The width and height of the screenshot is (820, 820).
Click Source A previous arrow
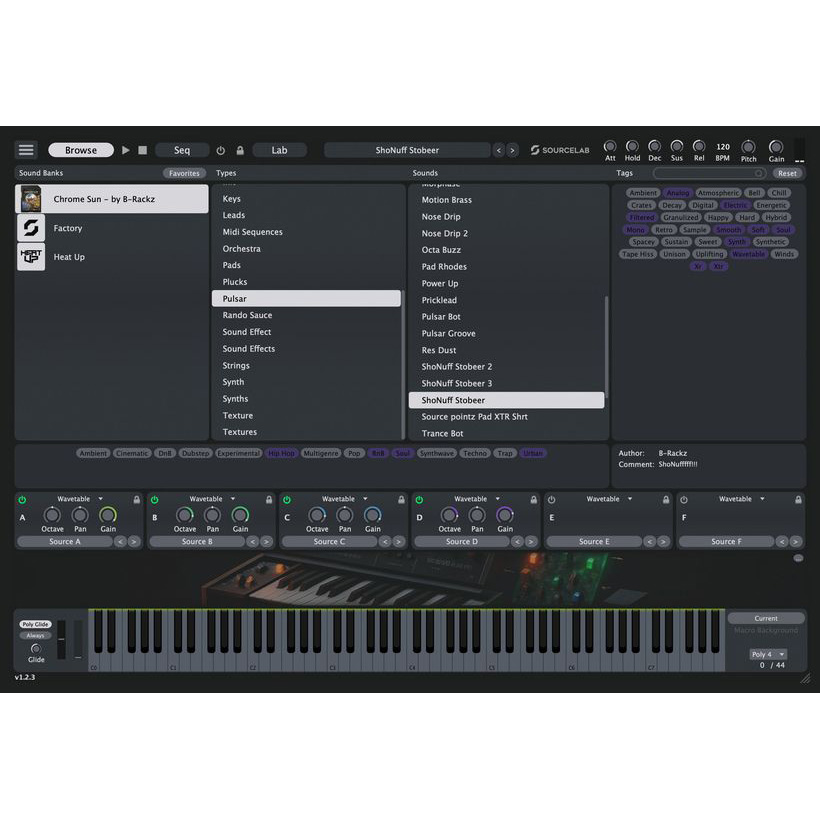pyautogui.click(x=120, y=542)
